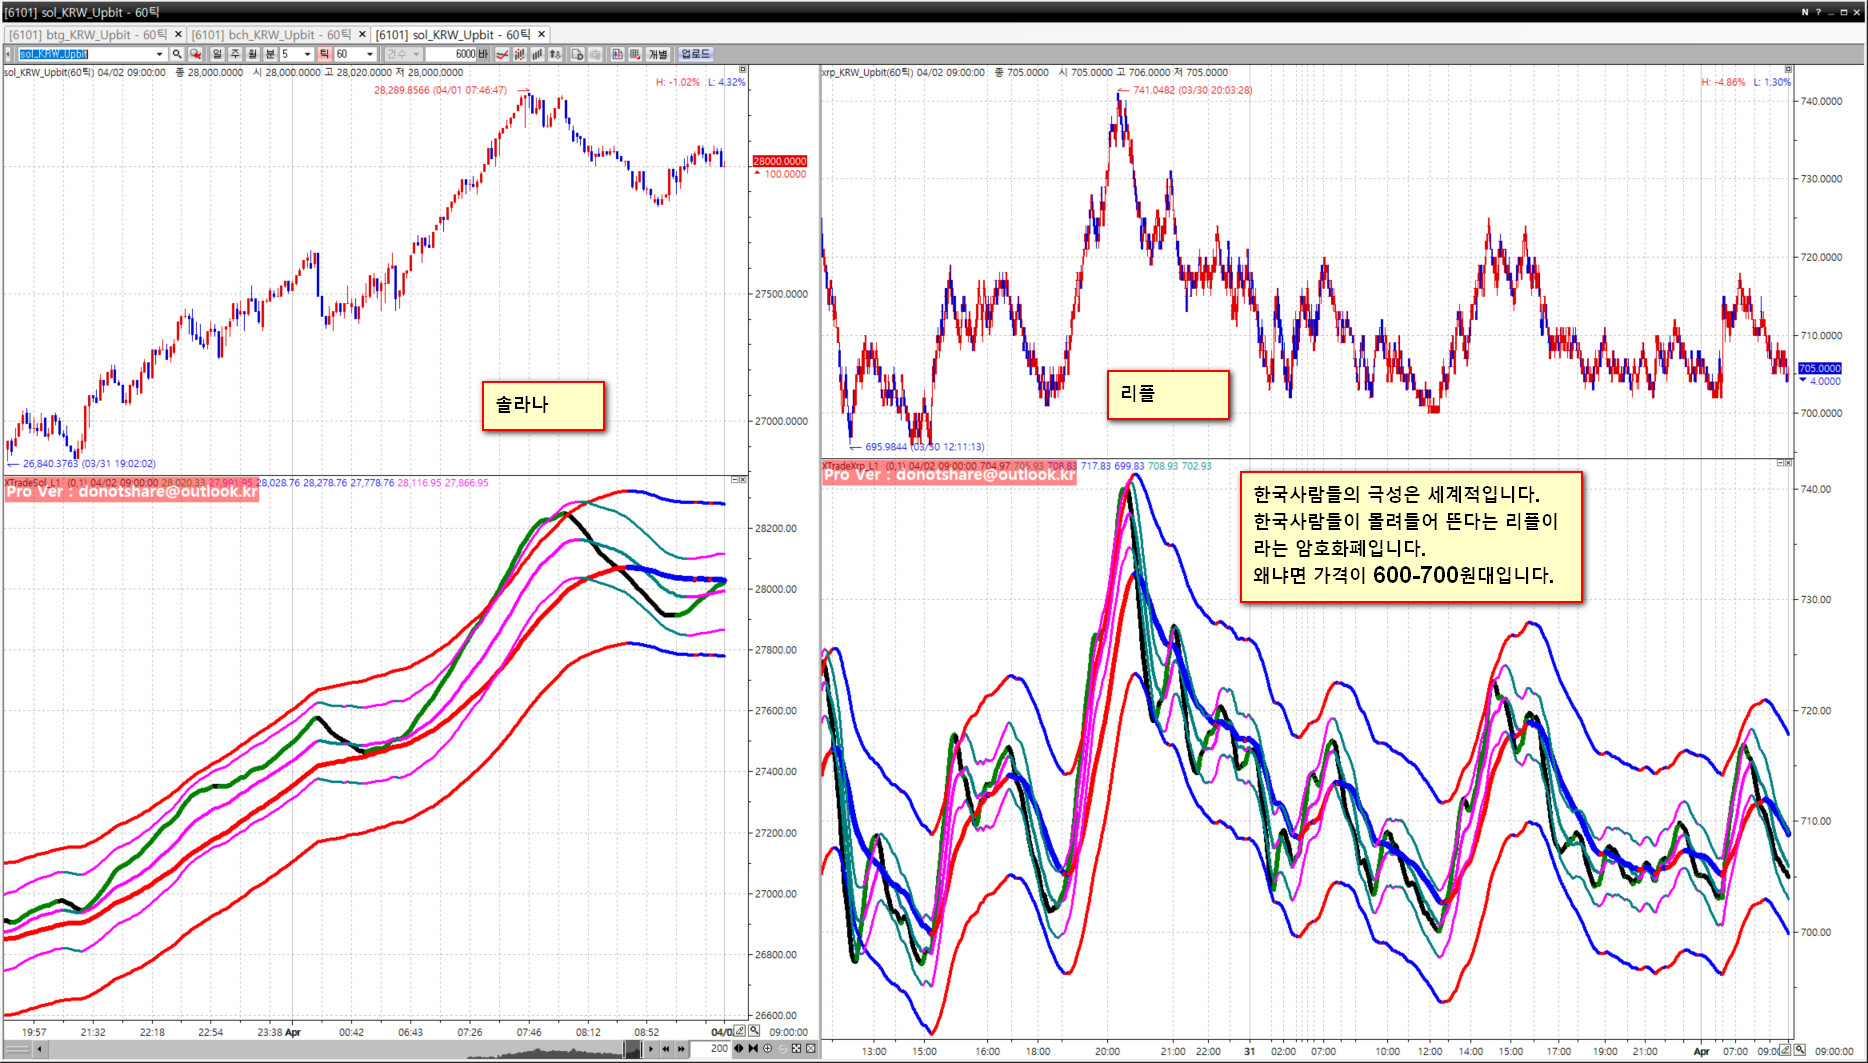1868x1063 pixels.
Task: Click the crossed box icon in SOL bottom bar
Action: click(811, 1049)
